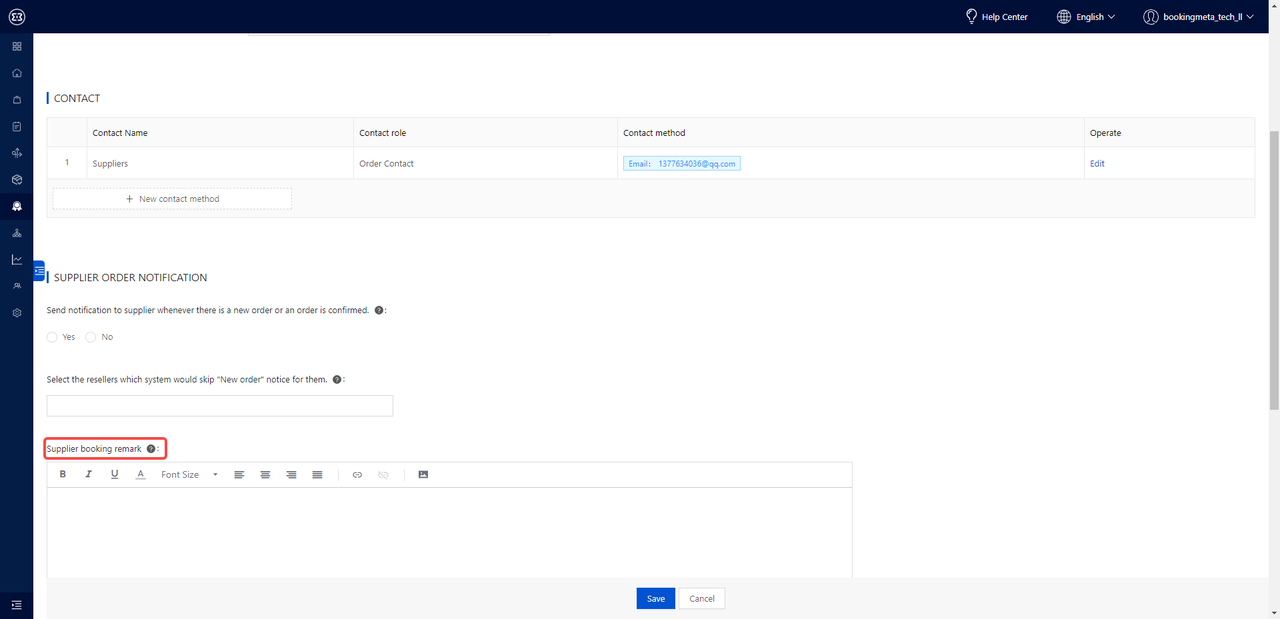Open the Help Center
1280x619 pixels.
point(996,17)
